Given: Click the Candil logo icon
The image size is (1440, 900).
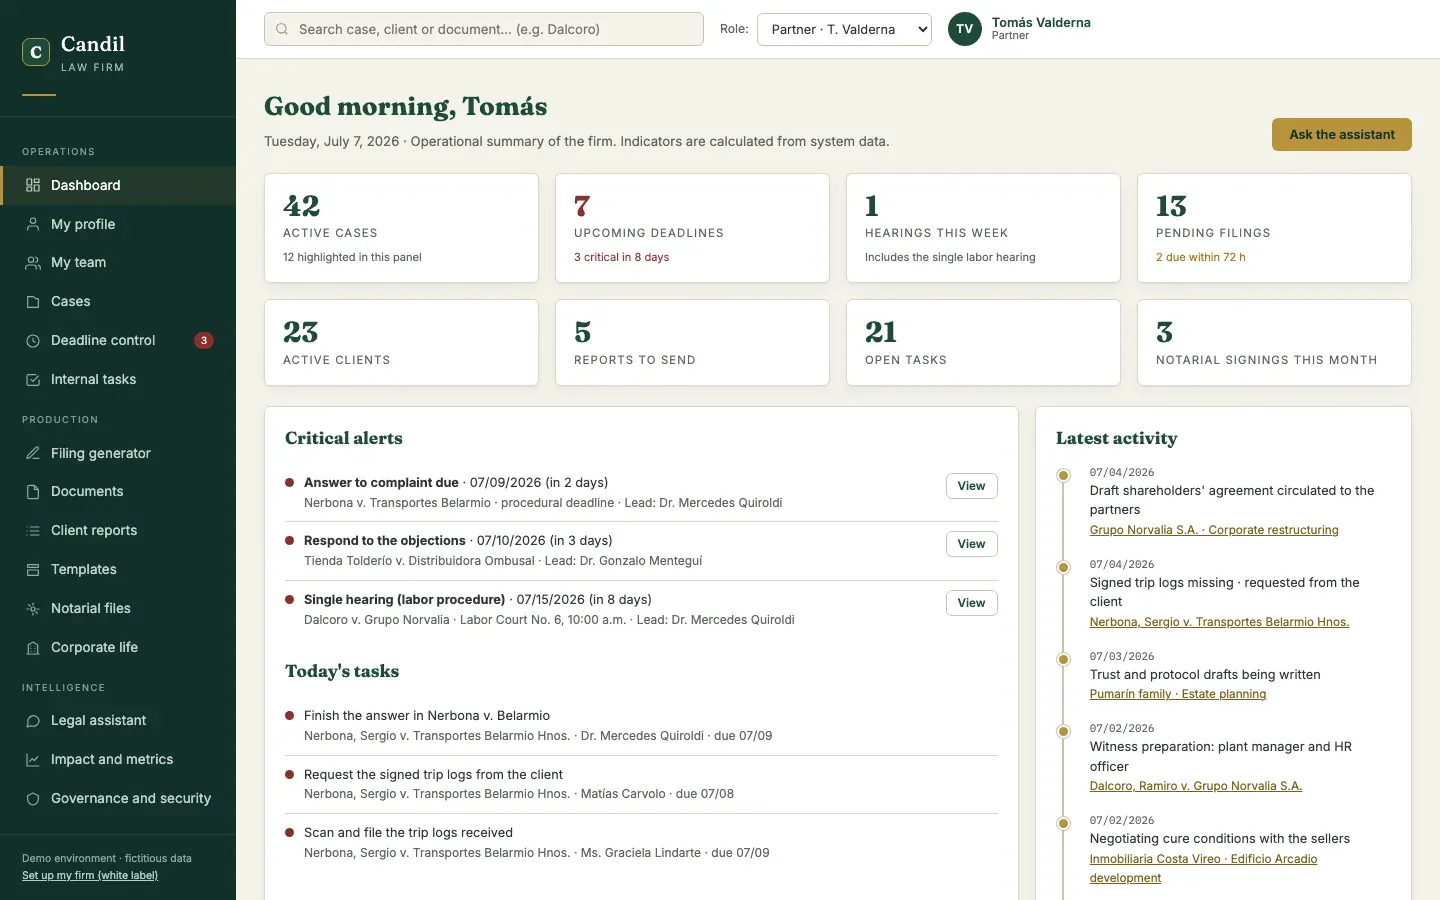Looking at the screenshot, I should point(36,52).
